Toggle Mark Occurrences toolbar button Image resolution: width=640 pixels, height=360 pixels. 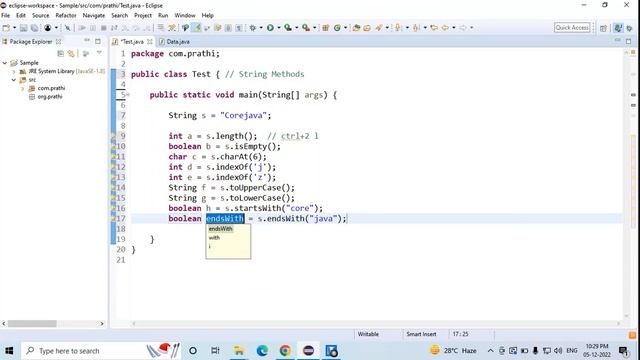[196, 28]
